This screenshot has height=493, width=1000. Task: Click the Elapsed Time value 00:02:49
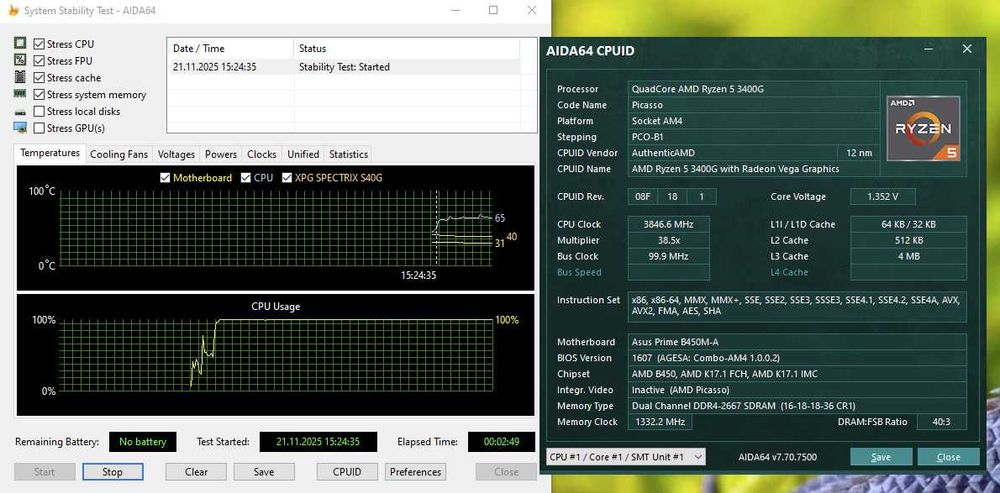click(x=501, y=441)
